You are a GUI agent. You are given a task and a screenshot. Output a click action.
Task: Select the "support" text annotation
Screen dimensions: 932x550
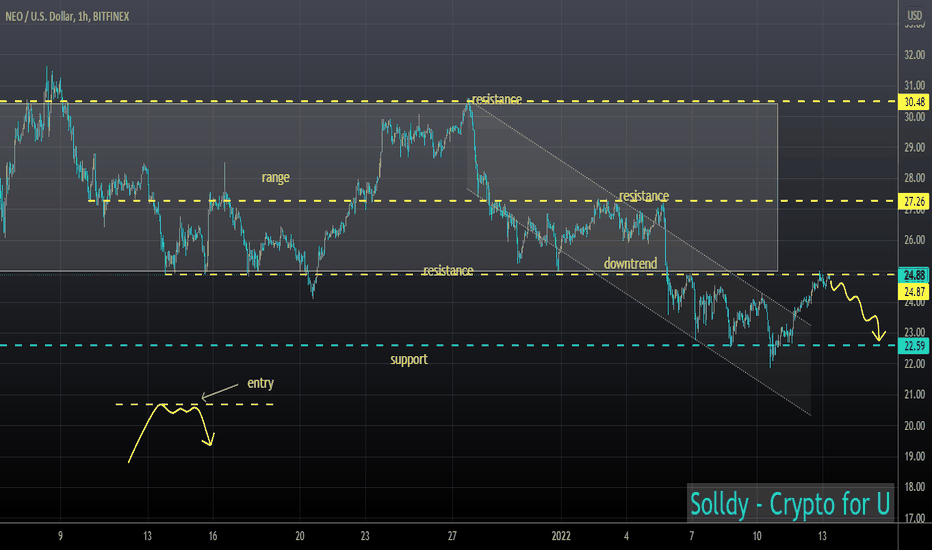[409, 360]
